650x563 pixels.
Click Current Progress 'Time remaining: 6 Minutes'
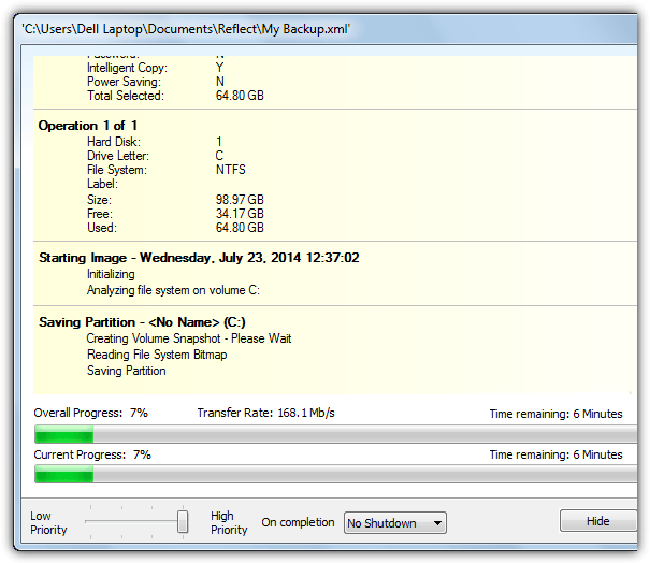click(556, 455)
